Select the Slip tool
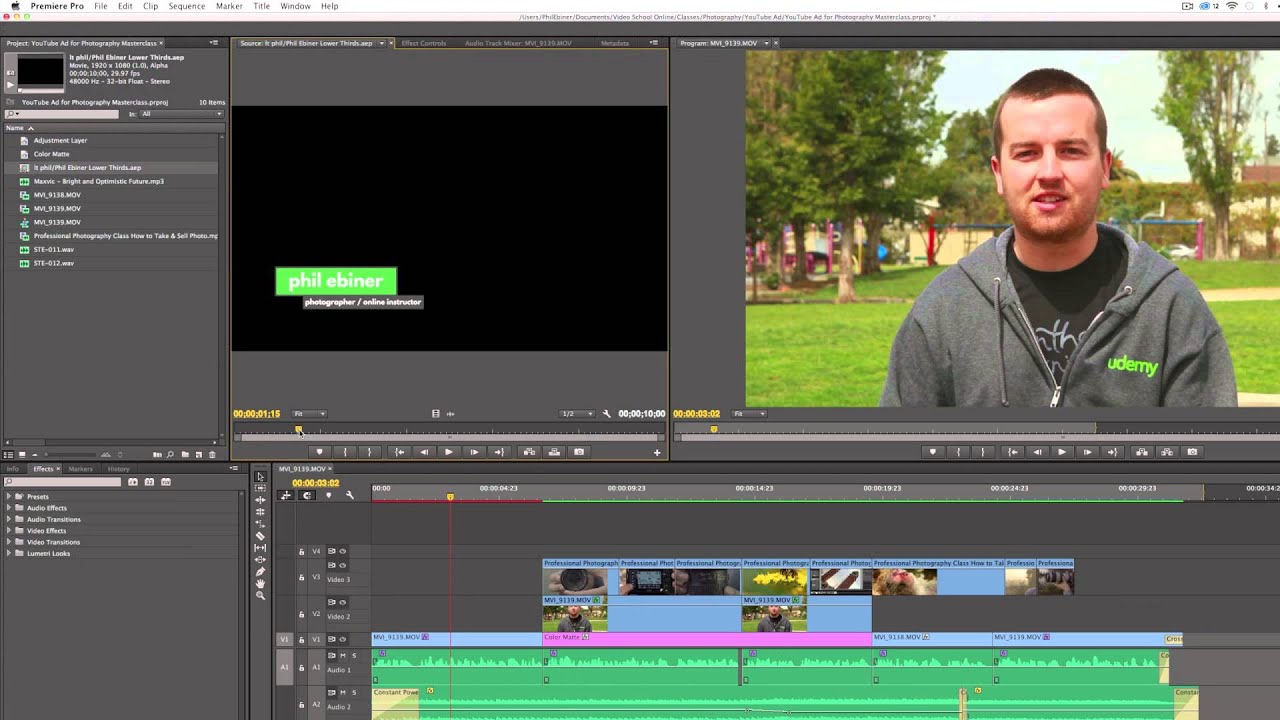1280x720 pixels. click(x=260, y=548)
